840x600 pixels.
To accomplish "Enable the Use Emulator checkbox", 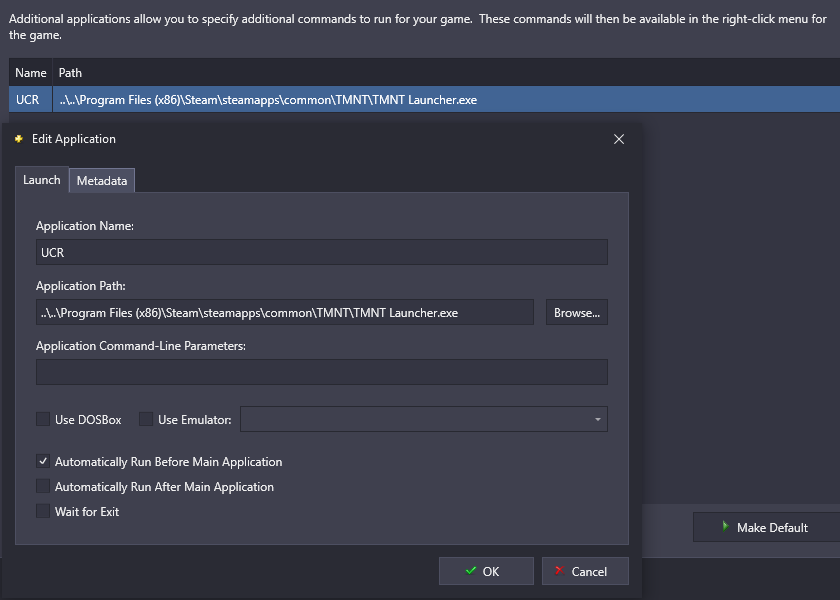I will tap(146, 419).
